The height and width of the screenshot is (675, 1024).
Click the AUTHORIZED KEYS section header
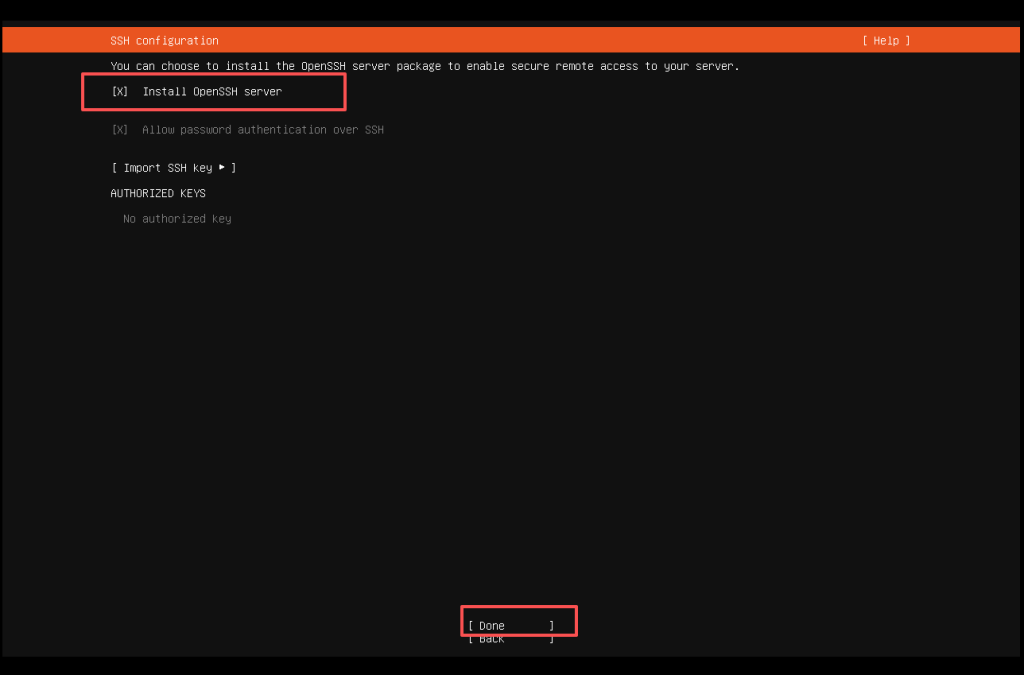pyautogui.click(x=158, y=192)
